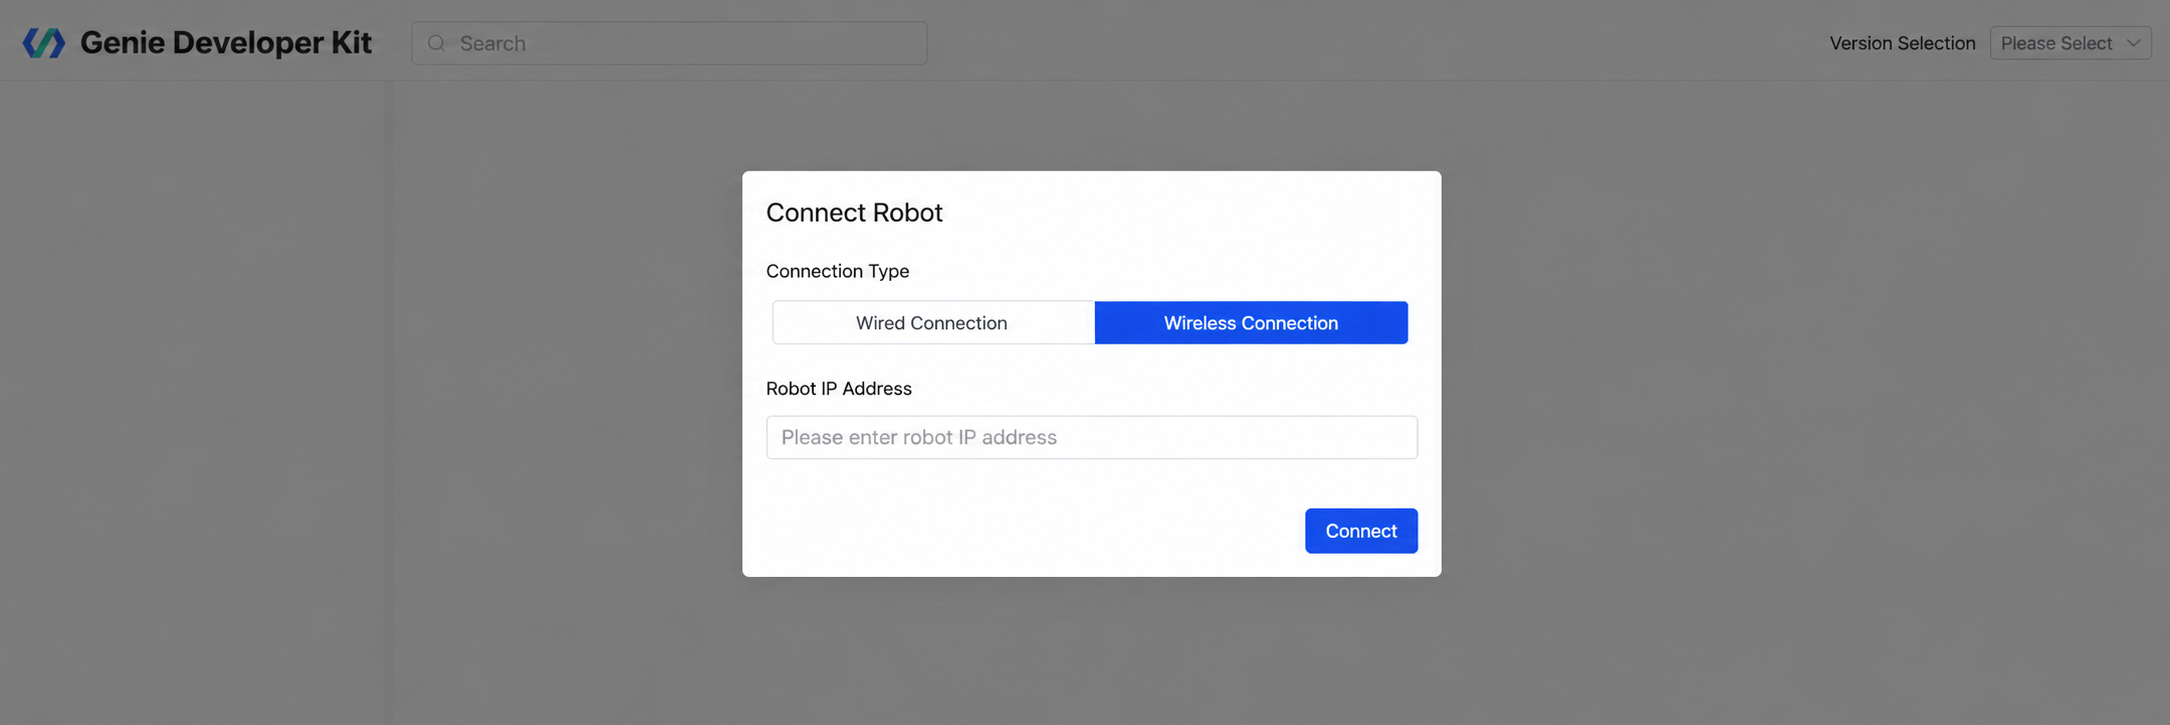Click the dimmed left sidebar area
The image size is (2170, 725).
pos(195,400)
